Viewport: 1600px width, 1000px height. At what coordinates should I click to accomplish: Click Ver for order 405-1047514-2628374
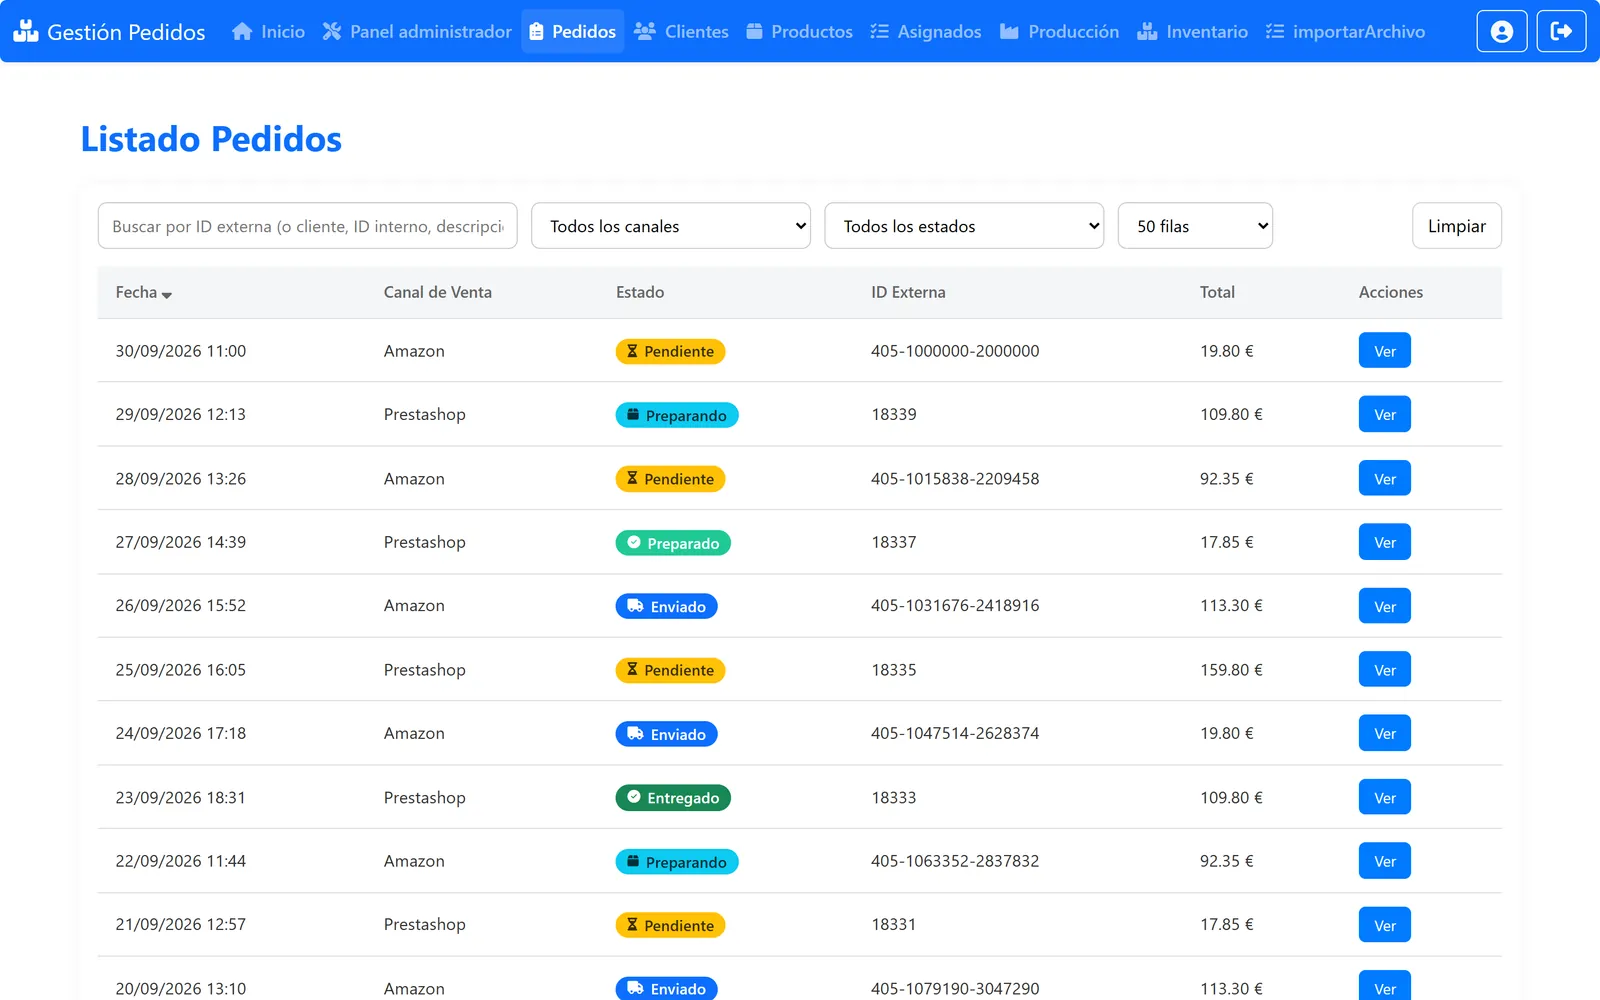tap(1385, 734)
